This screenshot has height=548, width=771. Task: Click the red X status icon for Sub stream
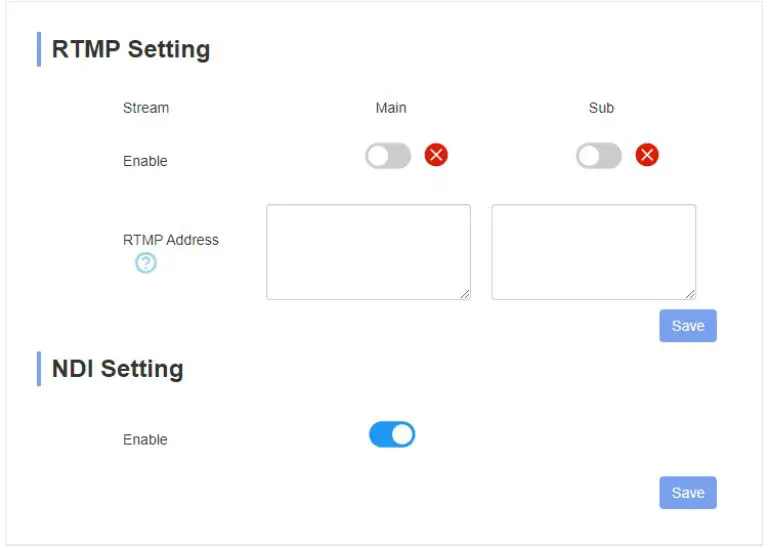(647, 155)
